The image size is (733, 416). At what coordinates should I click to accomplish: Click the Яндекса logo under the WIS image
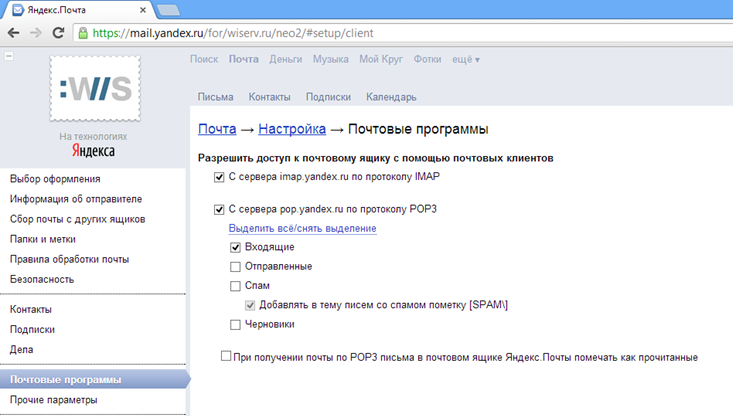[93, 151]
